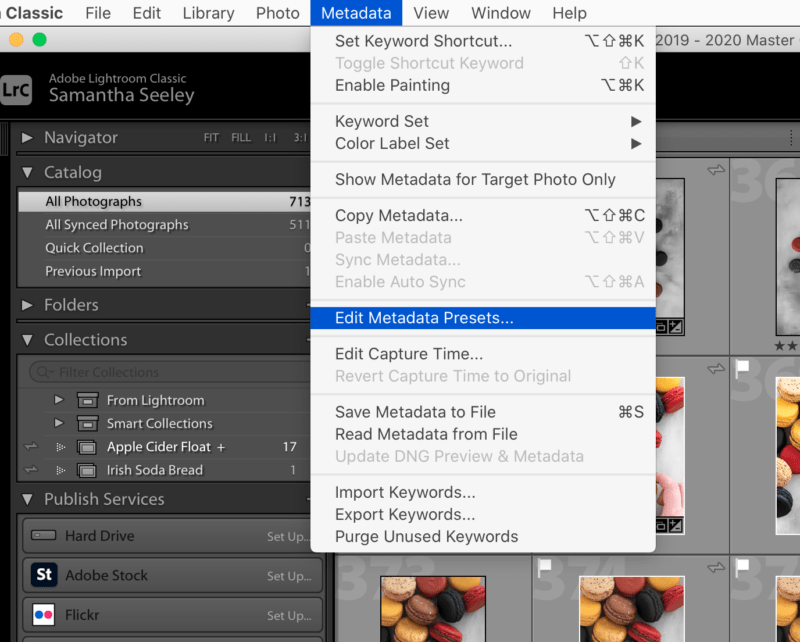Click Set Up for Flickr
Image resolution: width=800 pixels, height=642 pixels.
coord(289,616)
